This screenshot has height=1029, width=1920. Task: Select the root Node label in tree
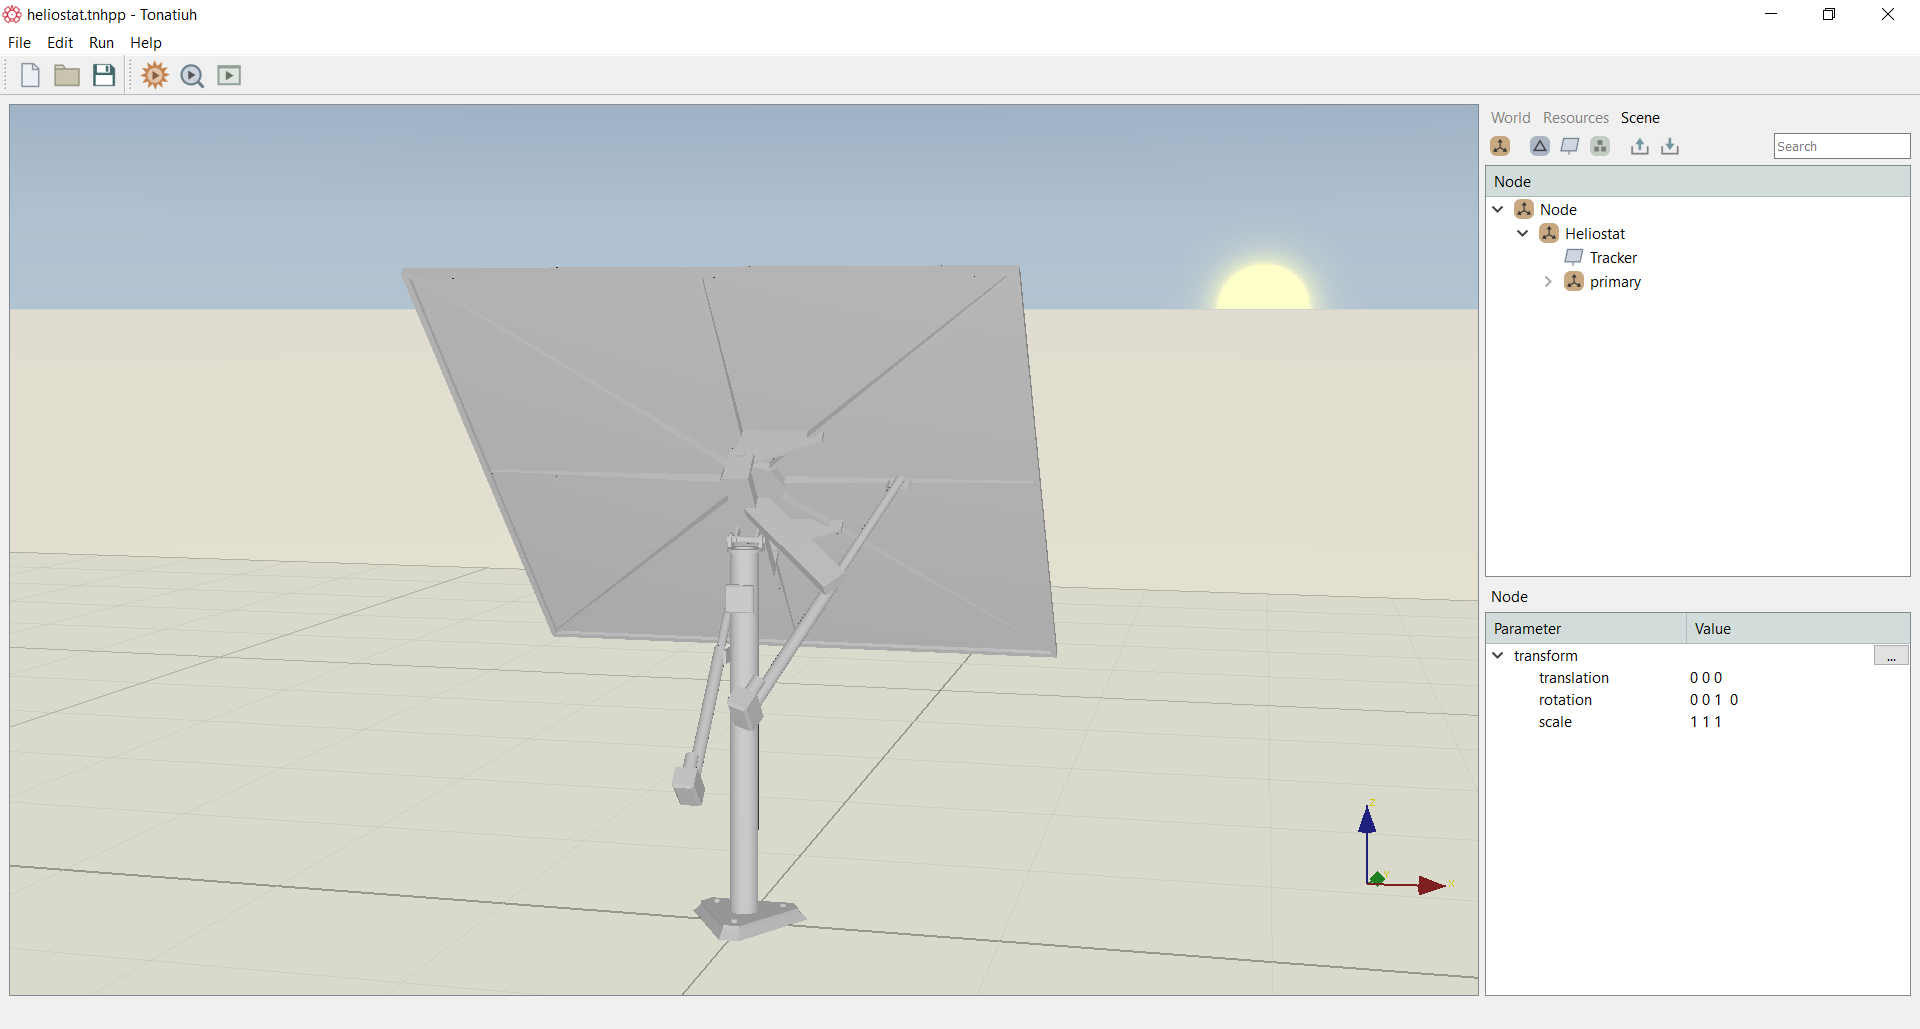pos(1558,210)
